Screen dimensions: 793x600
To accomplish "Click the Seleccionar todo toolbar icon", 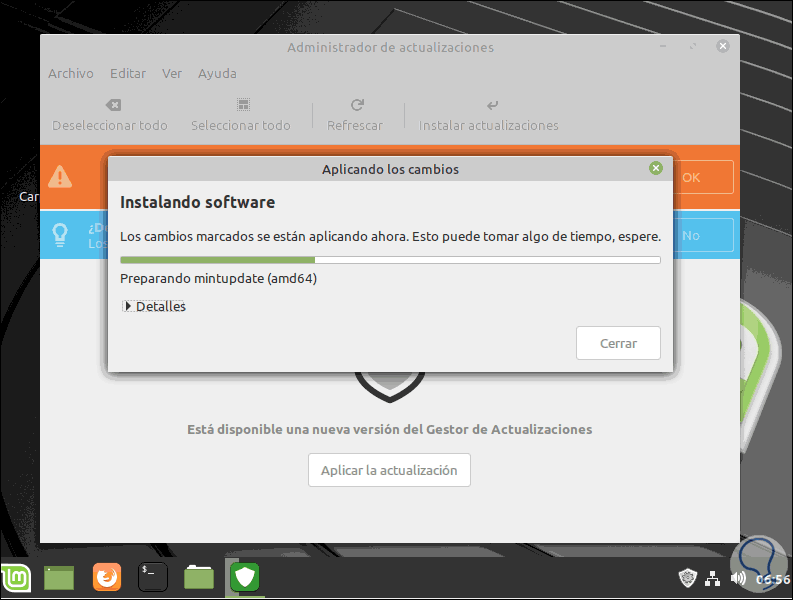I will click(x=243, y=105).
